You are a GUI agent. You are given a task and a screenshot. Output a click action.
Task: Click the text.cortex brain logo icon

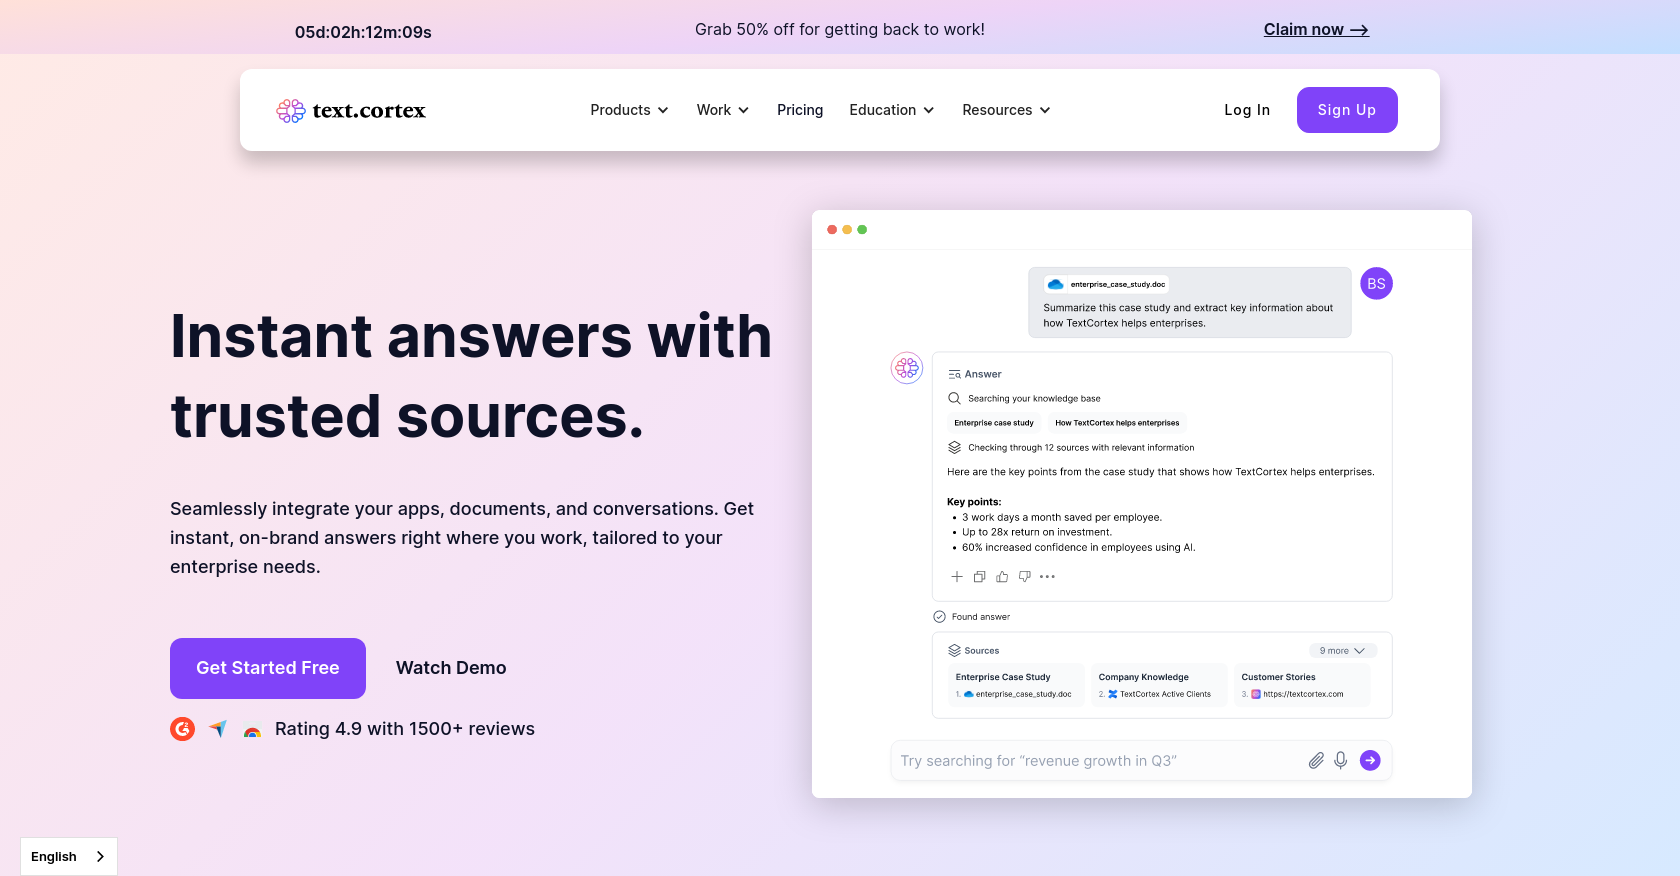[x=291, y=111]
